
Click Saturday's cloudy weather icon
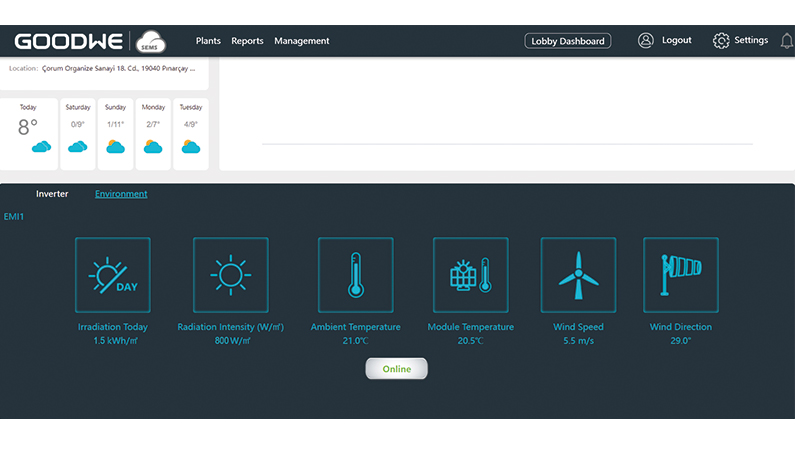coord(78,147)
